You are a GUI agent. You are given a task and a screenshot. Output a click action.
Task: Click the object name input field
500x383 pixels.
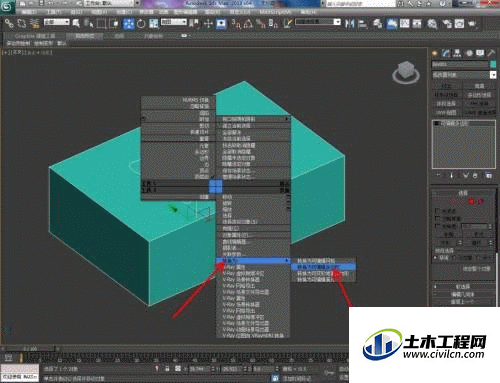click(460, 64)
